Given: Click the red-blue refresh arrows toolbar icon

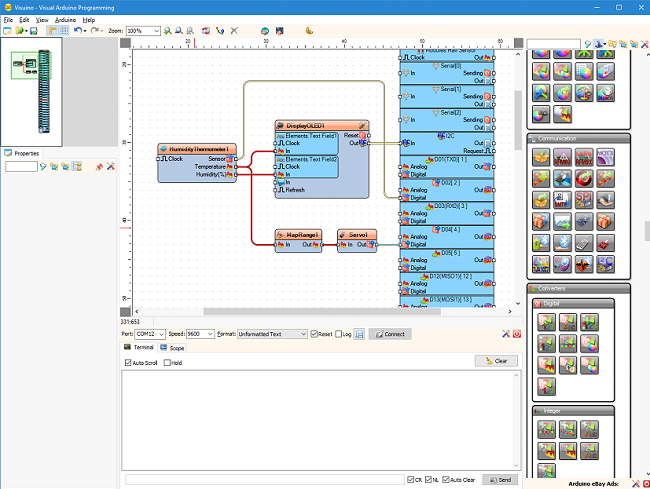Looking at the screenshot, I should pos(206,31).
